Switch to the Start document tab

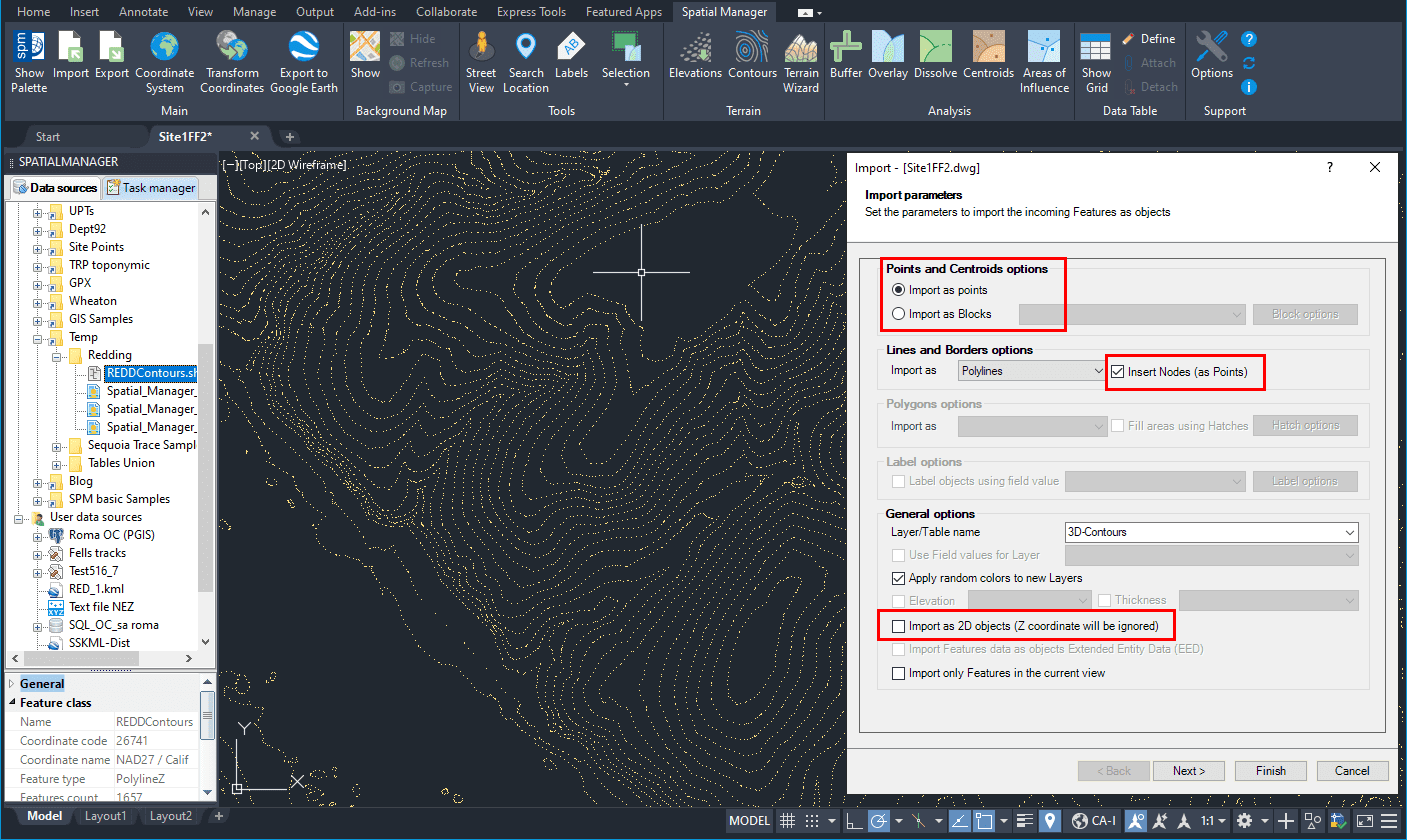pyautogui.click(x=48, y=136)
